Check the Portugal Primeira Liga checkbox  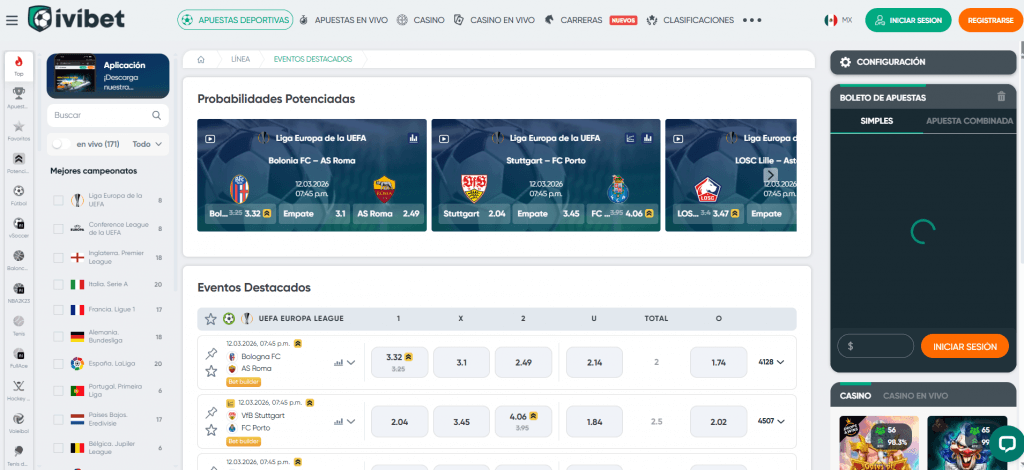point(59,390)
